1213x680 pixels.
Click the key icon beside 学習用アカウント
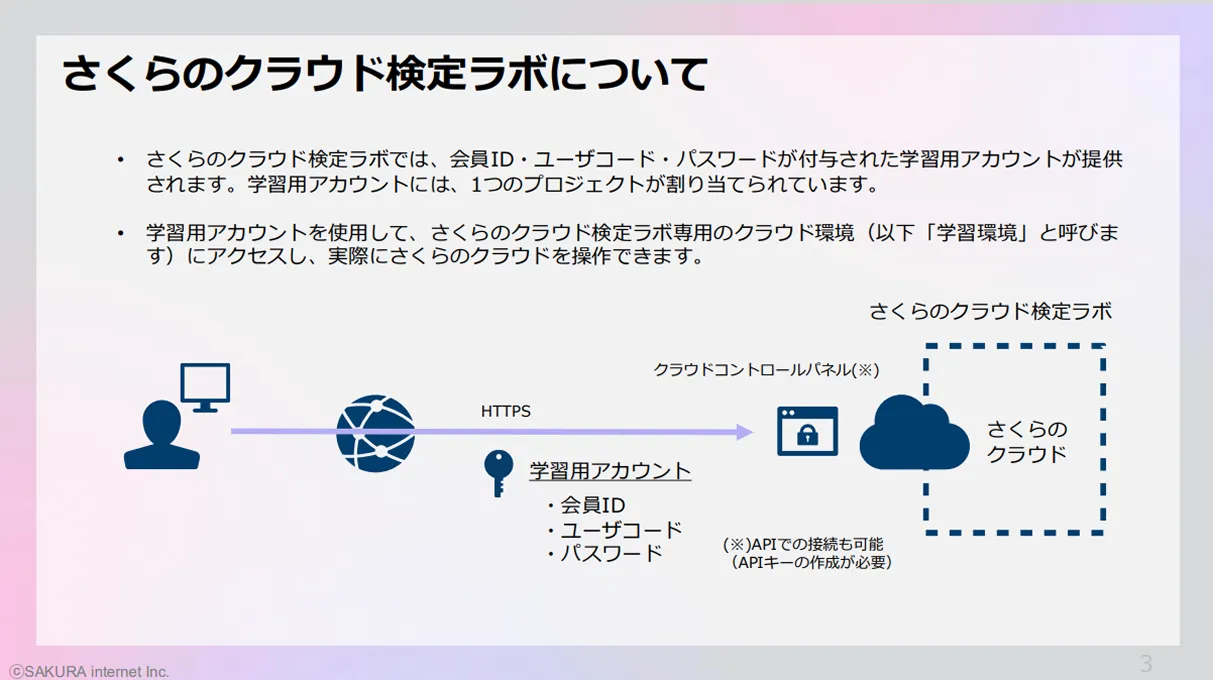(498, 472)
